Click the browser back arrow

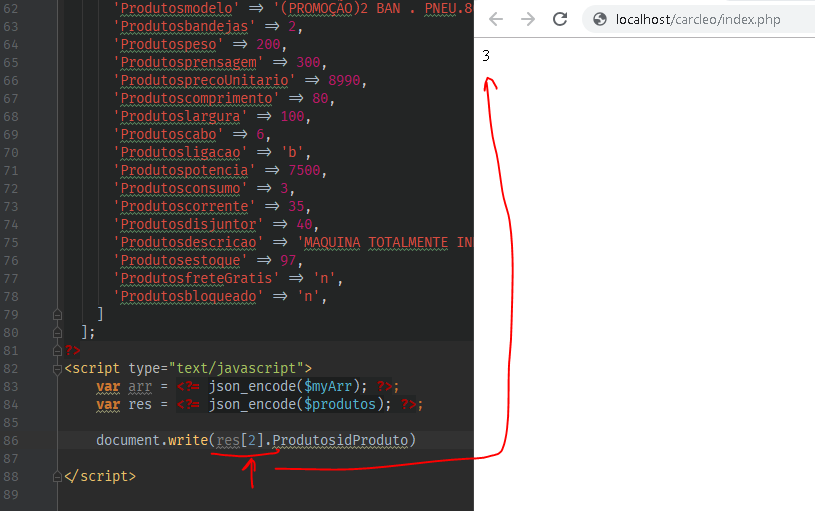[496, 19]
